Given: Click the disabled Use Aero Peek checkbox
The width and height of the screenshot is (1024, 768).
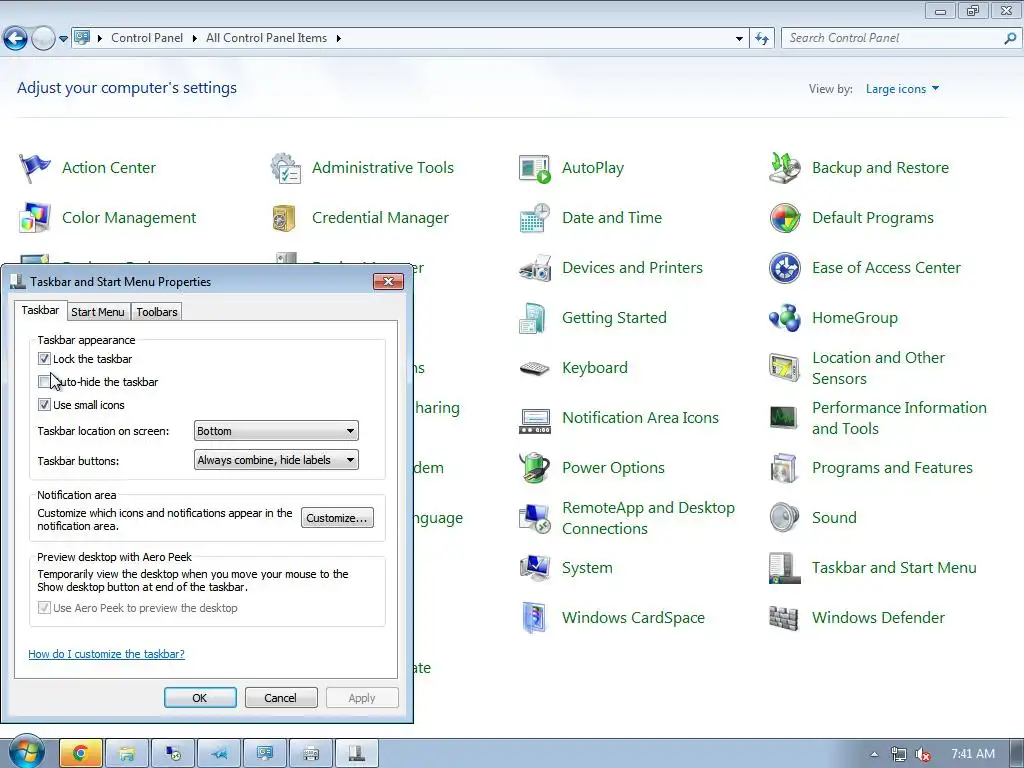Looking at the screenshot, I should pyautogui.click(x=44, y=608).
